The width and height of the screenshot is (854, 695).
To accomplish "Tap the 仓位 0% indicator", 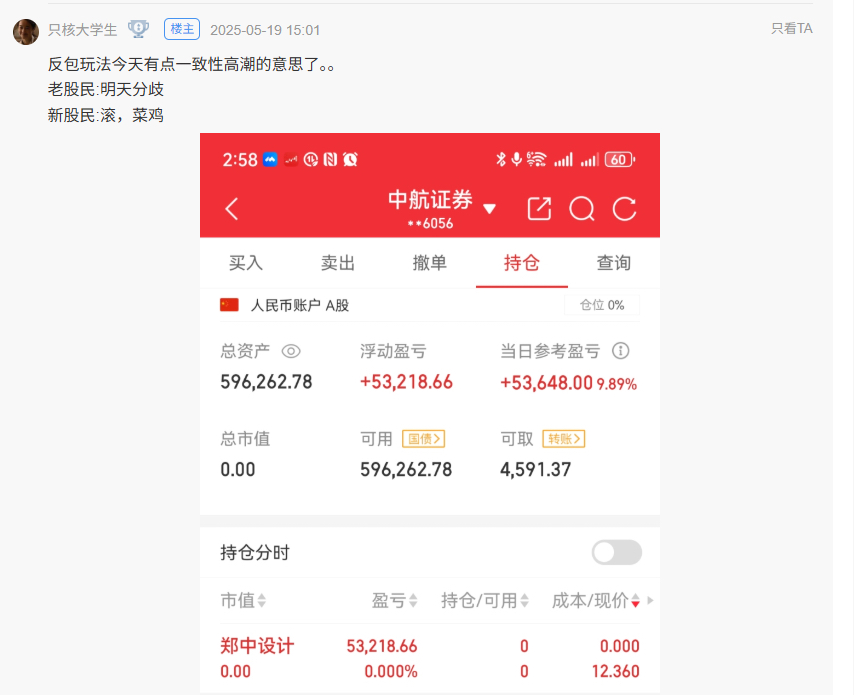I will point(602,305).
